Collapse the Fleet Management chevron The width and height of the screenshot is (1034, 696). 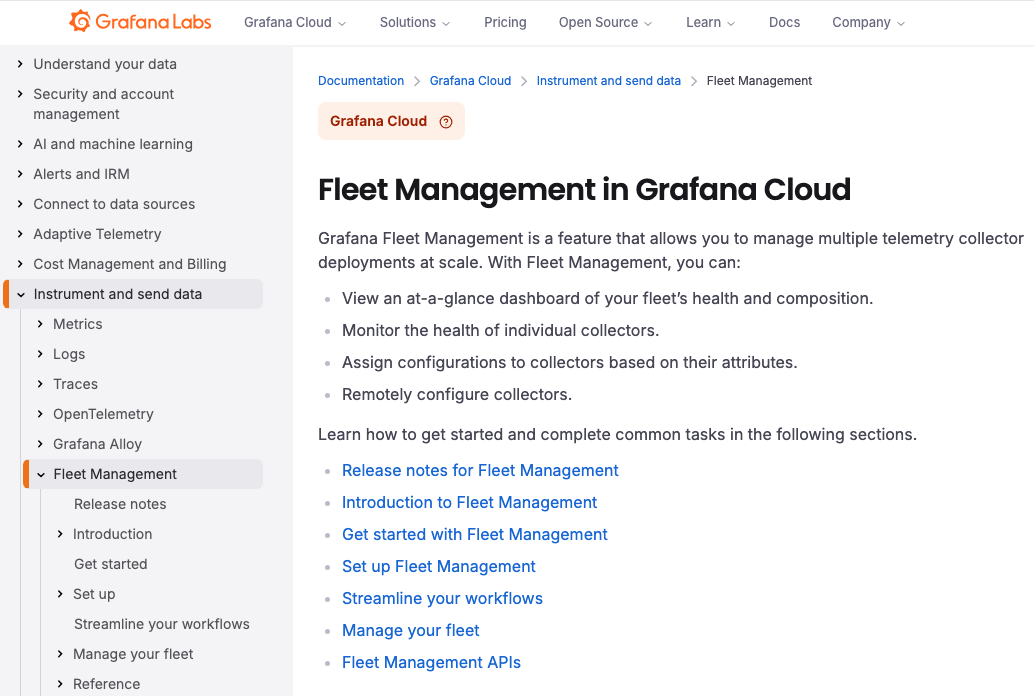41,474
